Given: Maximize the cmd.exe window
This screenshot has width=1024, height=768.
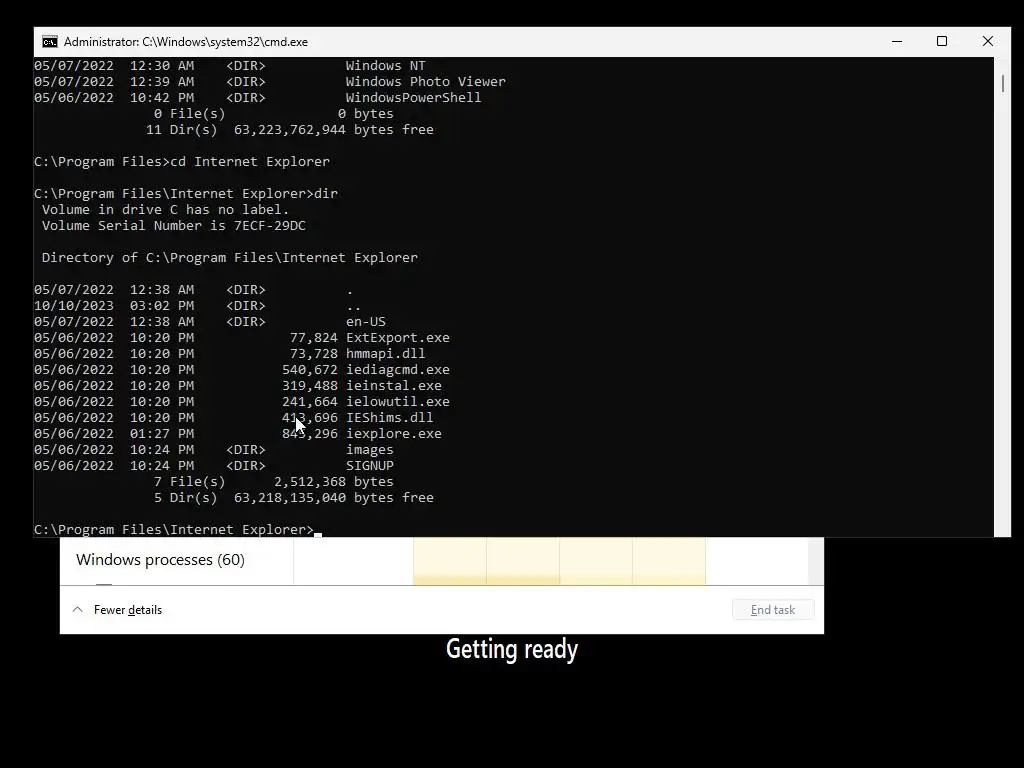Looking at the screenshot, I should (x=942, y=41).
